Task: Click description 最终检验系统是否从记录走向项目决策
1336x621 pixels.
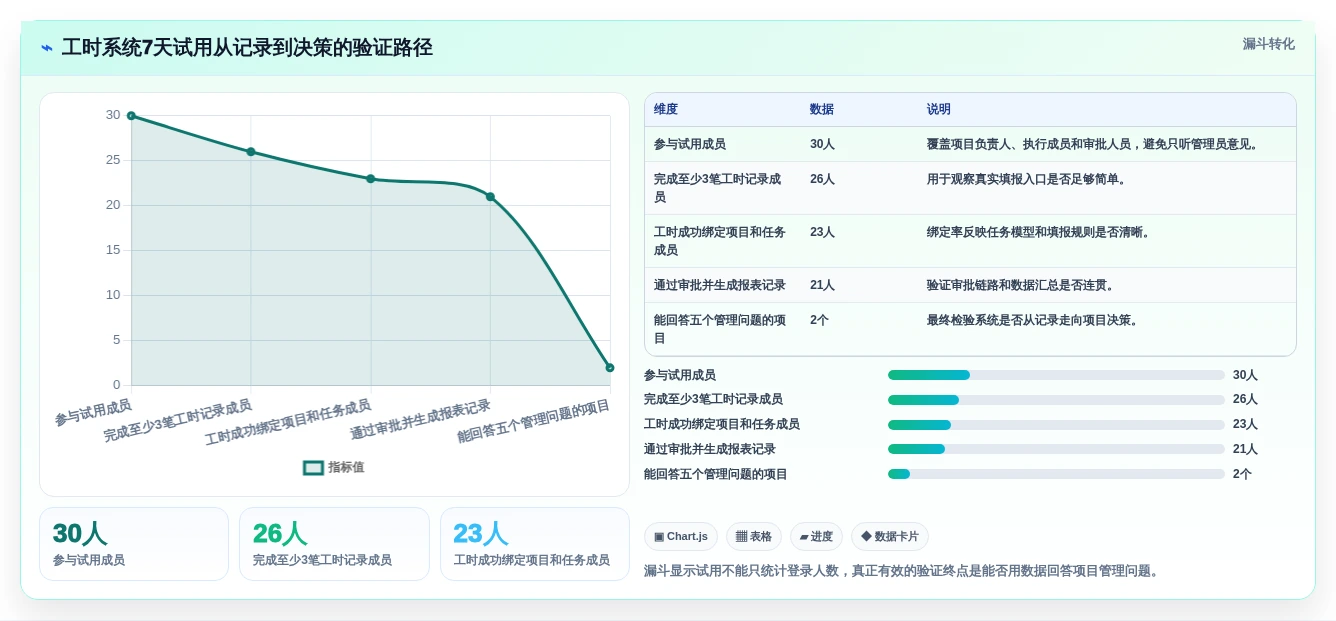Action: point(1032,320)
